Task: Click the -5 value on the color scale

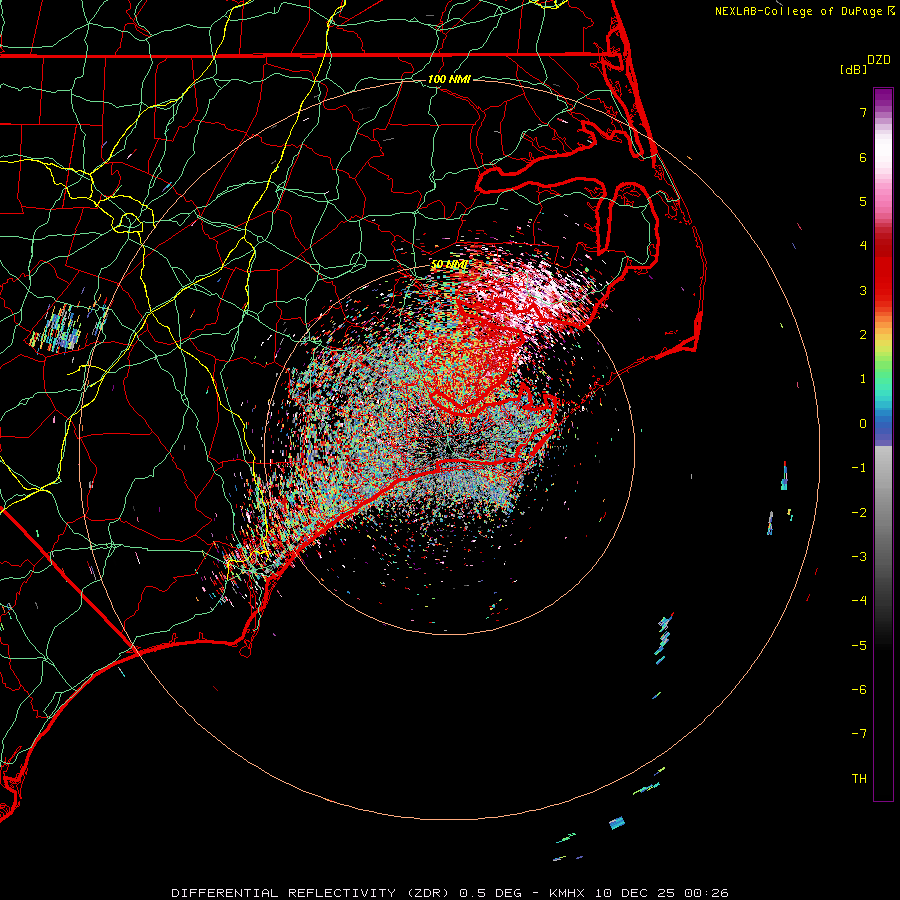Action: point(859,646)
